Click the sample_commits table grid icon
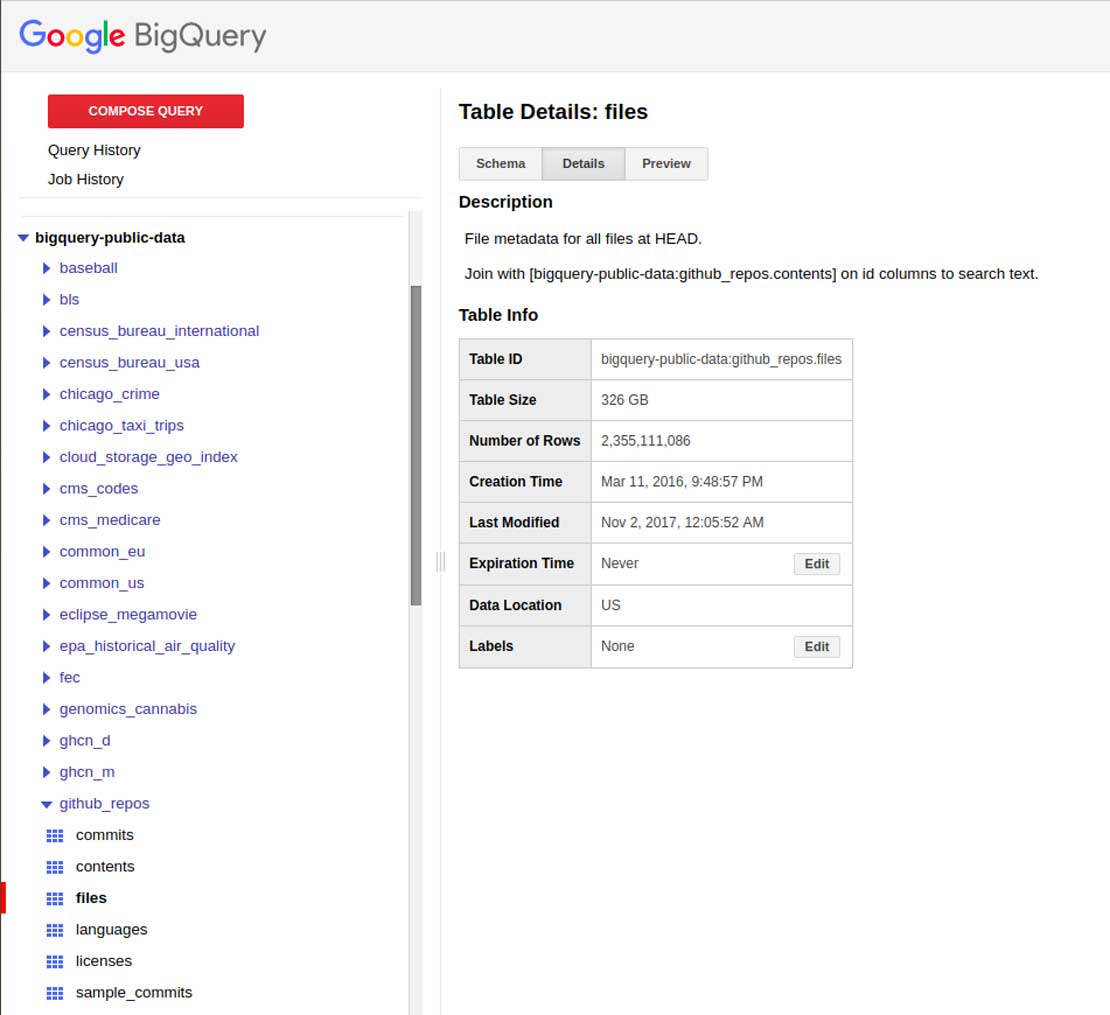 point(55,993)
